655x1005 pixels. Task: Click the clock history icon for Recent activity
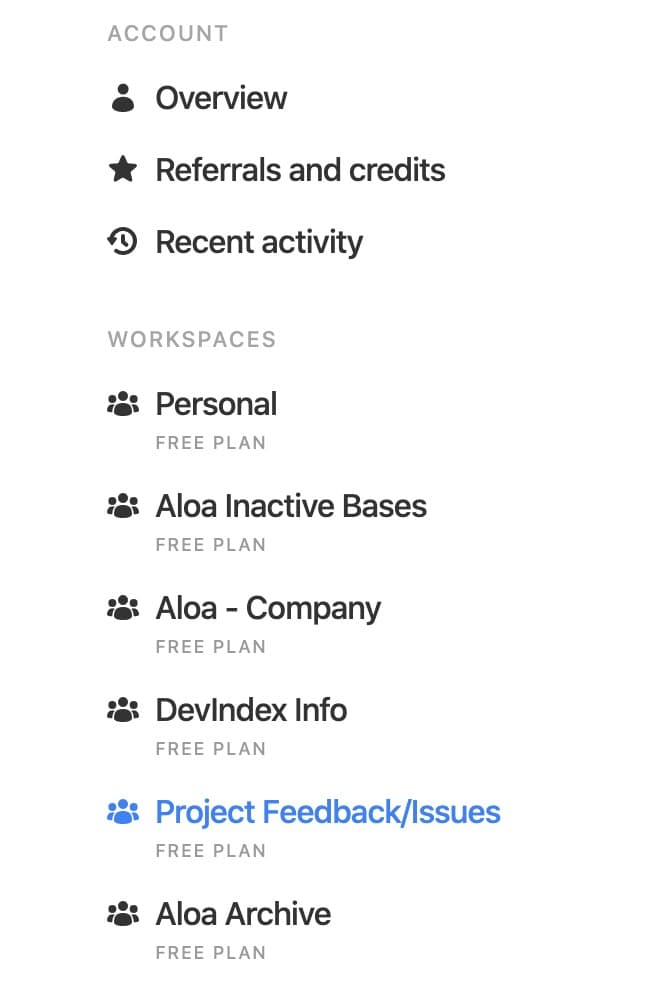[122, 242]
